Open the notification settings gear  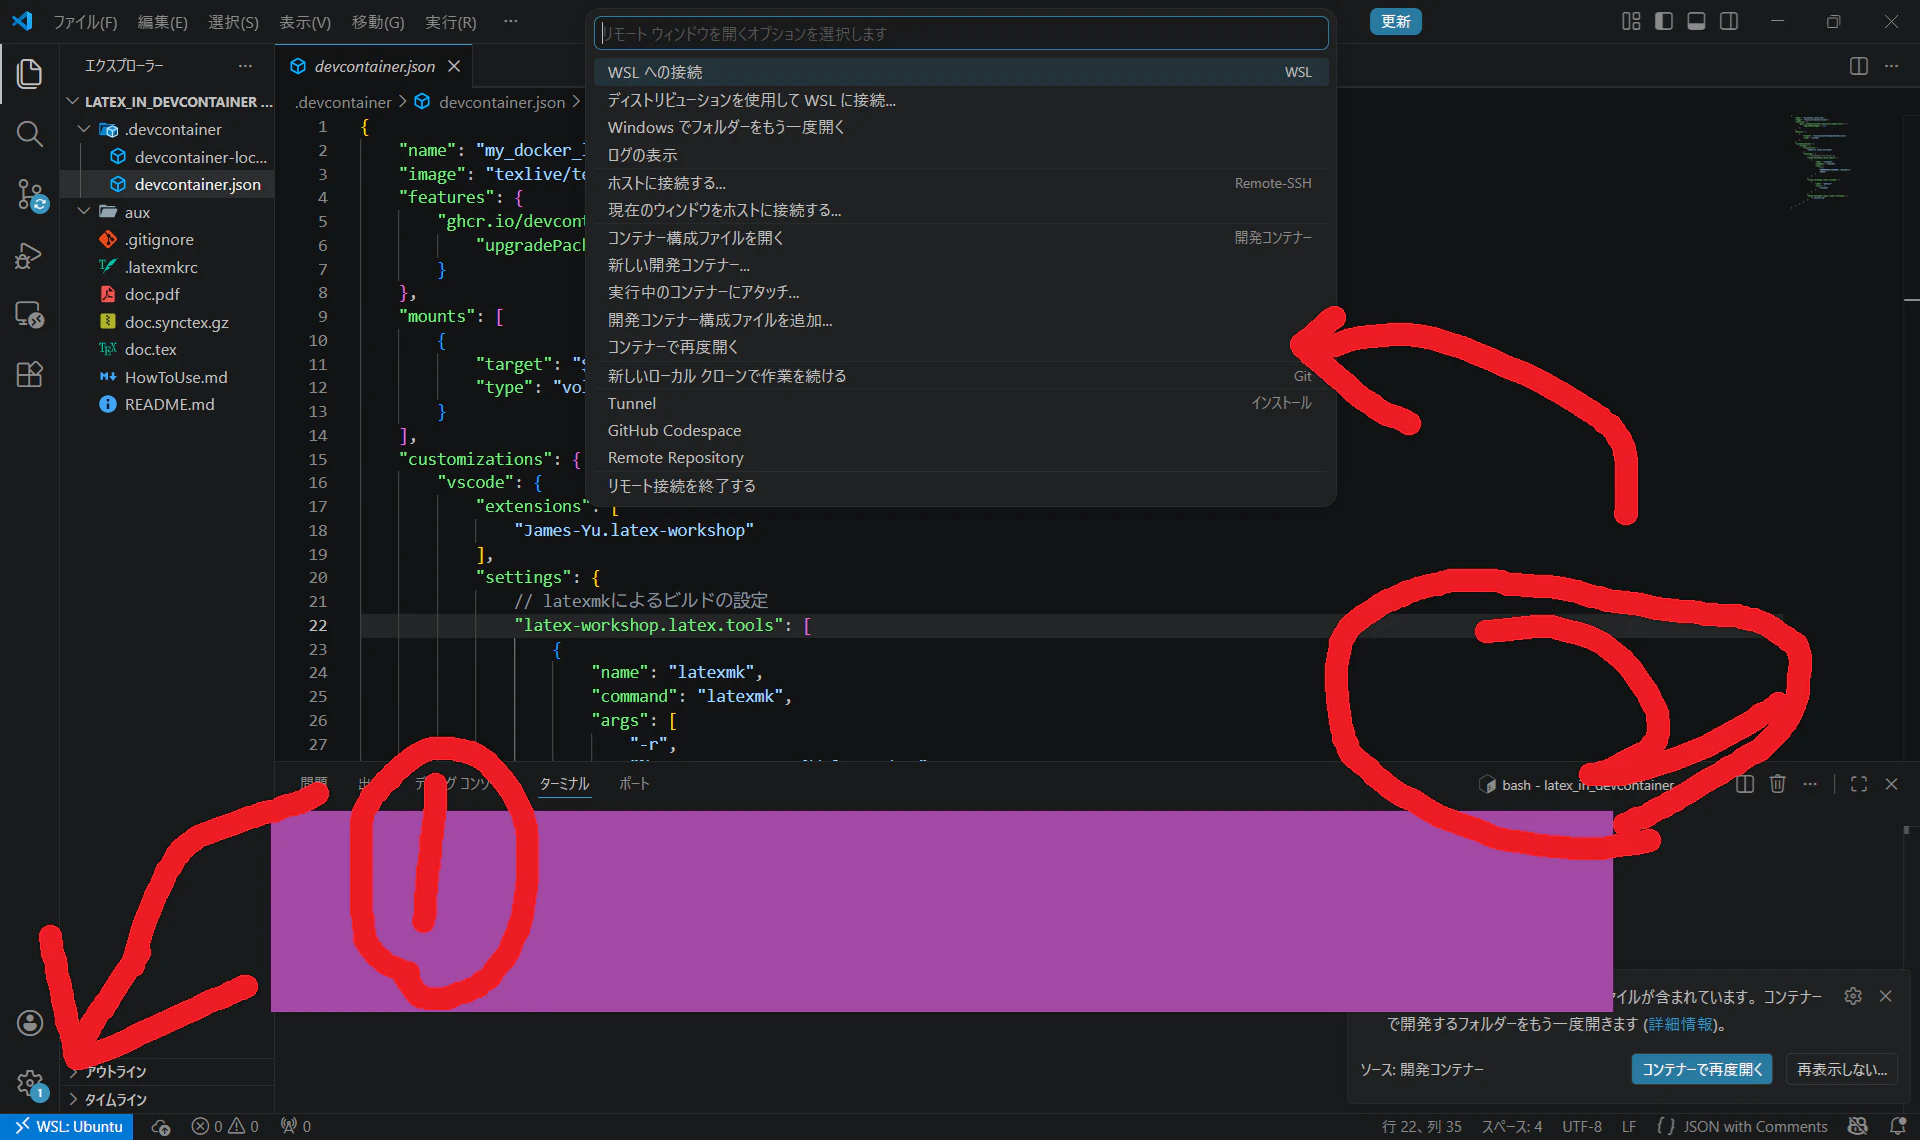(1853, 996)
